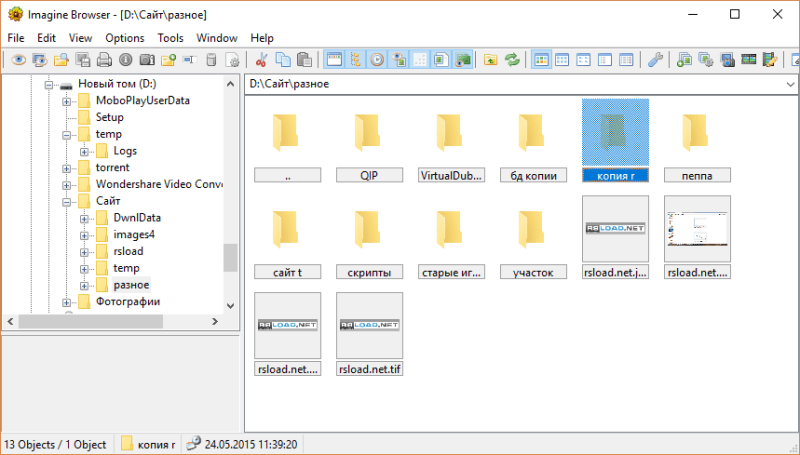Expand the Фотографии folder node
This screenshot has height=455, width=800.
pos(66,303)
